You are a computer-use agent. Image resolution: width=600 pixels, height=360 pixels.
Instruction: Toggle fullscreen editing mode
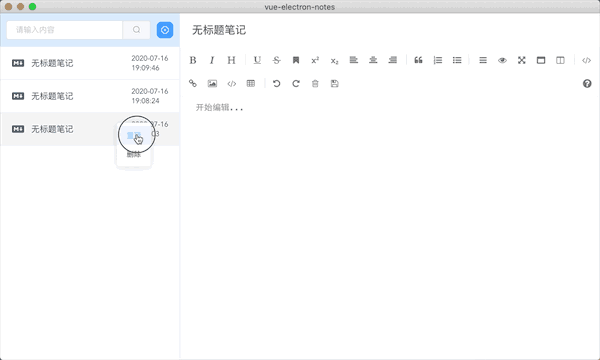(x=522, y=60)
